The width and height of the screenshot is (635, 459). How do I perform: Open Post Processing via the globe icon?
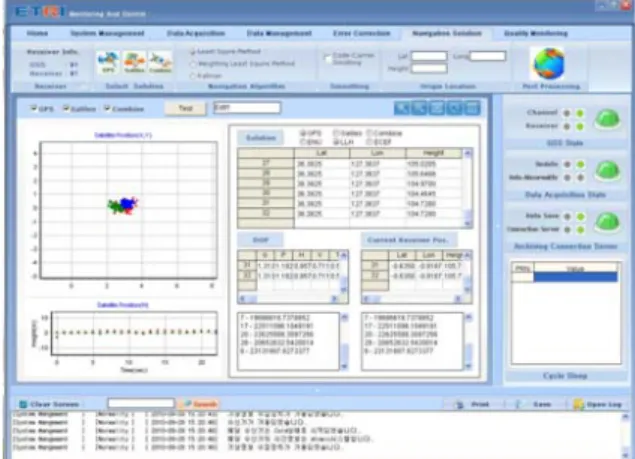(549, 63)
